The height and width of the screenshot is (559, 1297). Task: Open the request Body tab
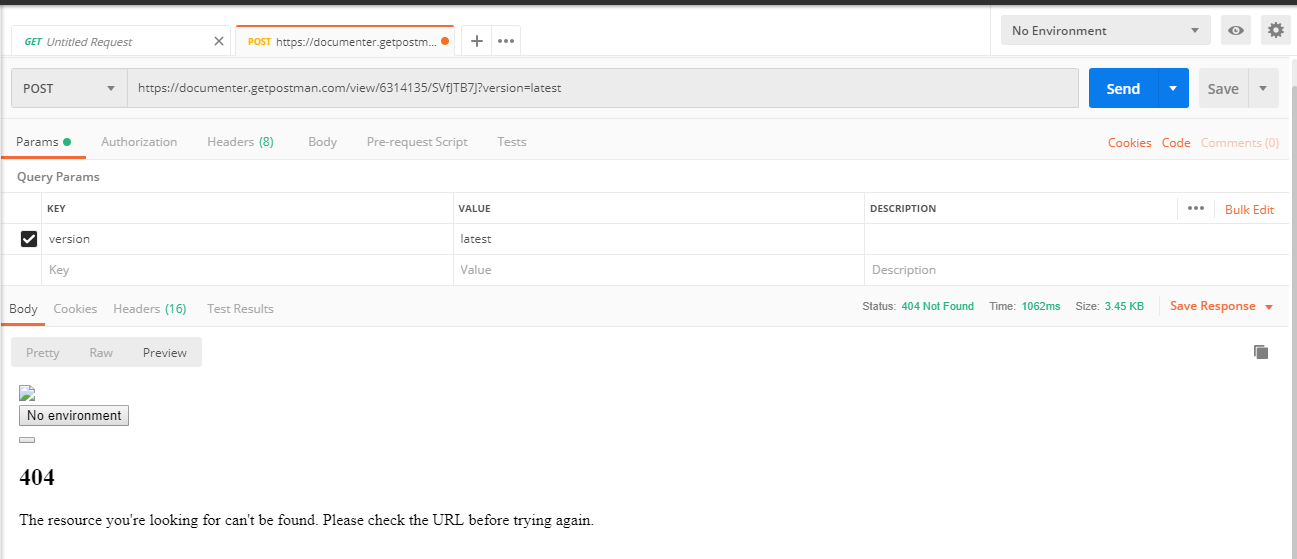click(322, 142)
